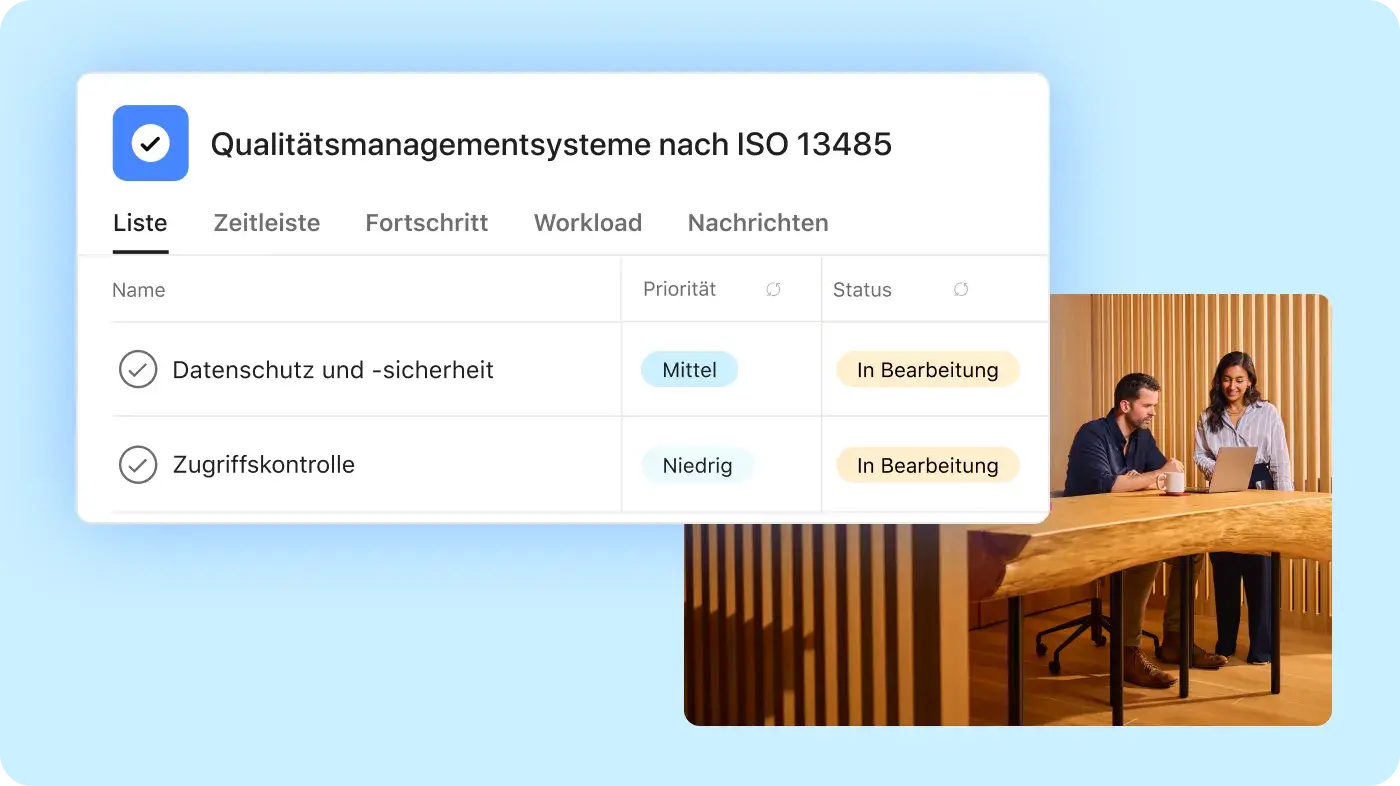Mark Zugriffskontrolle task complete
The height and width of the screenshot is (786, 1400).
coord(138,465)
